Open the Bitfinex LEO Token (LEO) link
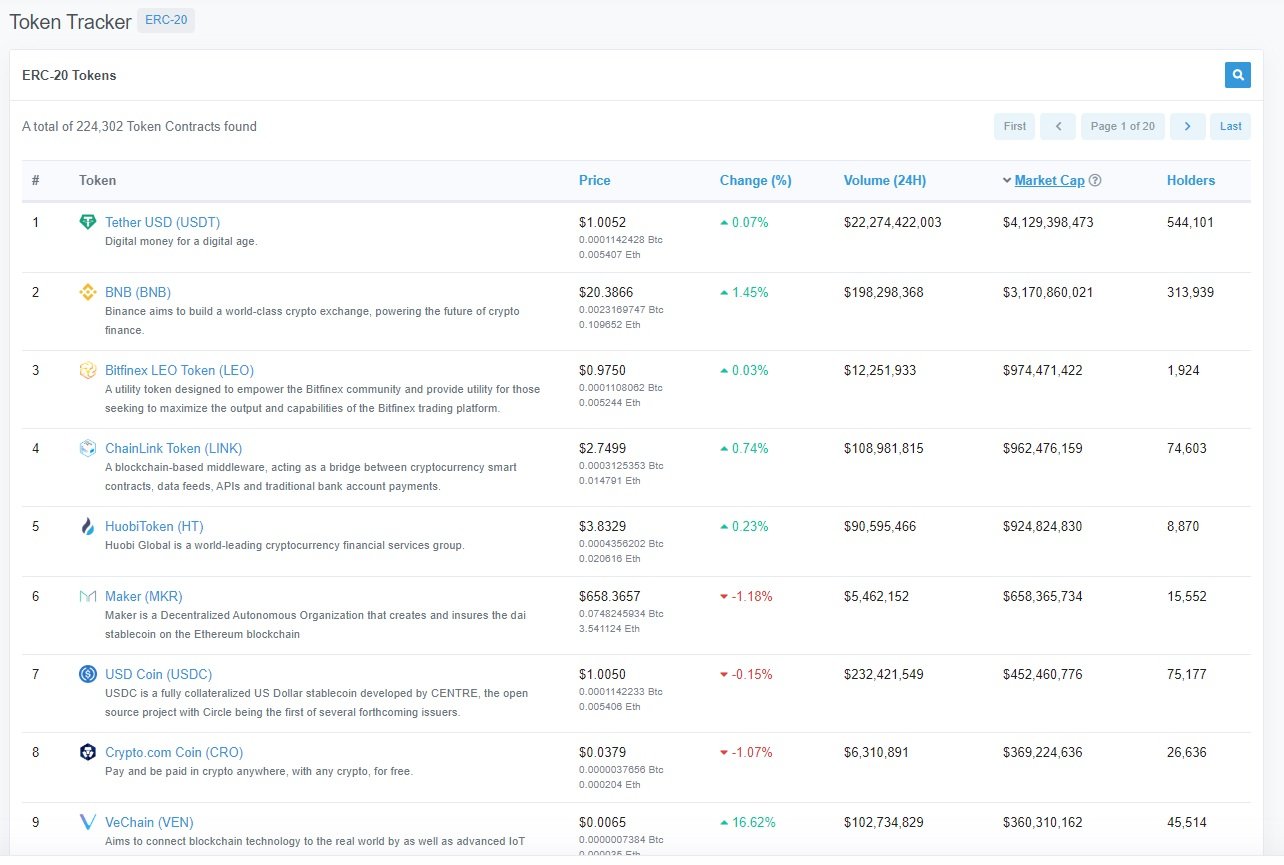The width and height of the screenshot is (1284, 865). point(179,370)
